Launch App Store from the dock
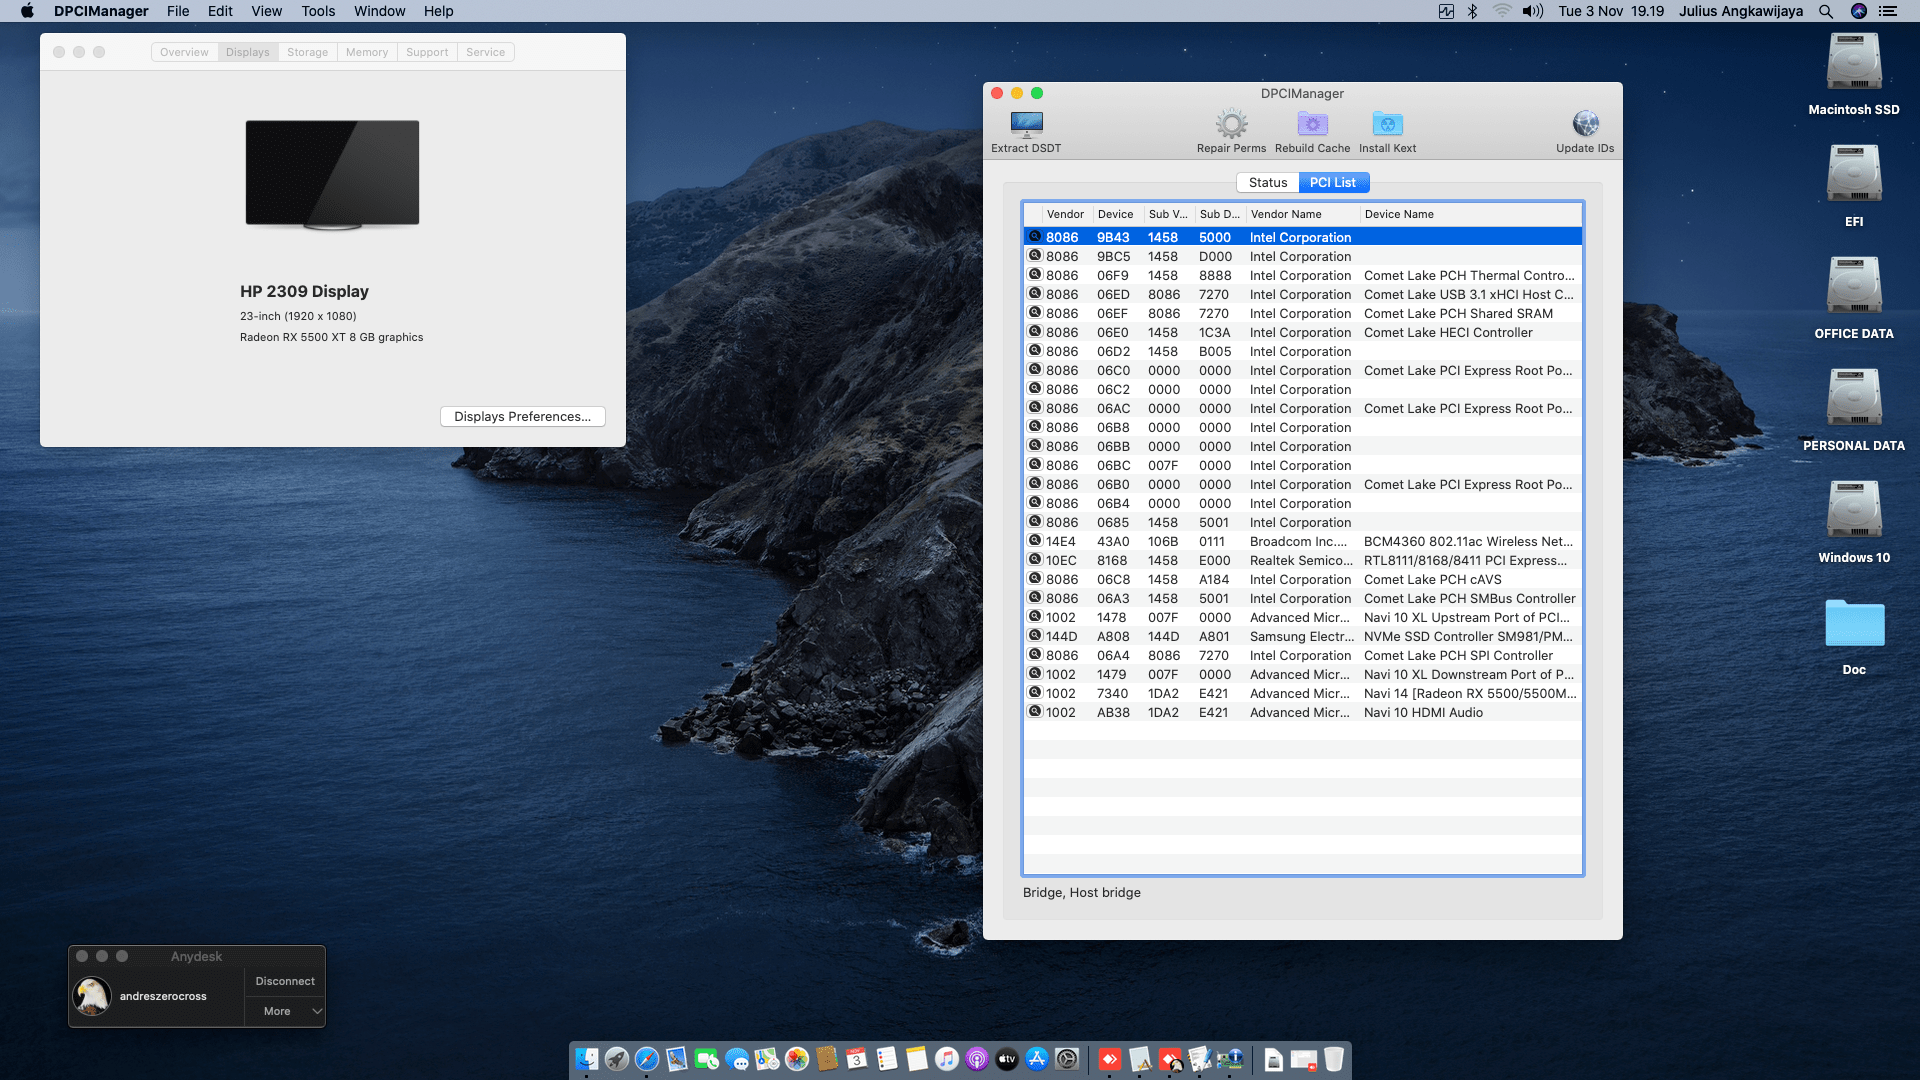Screen dimensions: 1920x1080 point(1037,1059)
